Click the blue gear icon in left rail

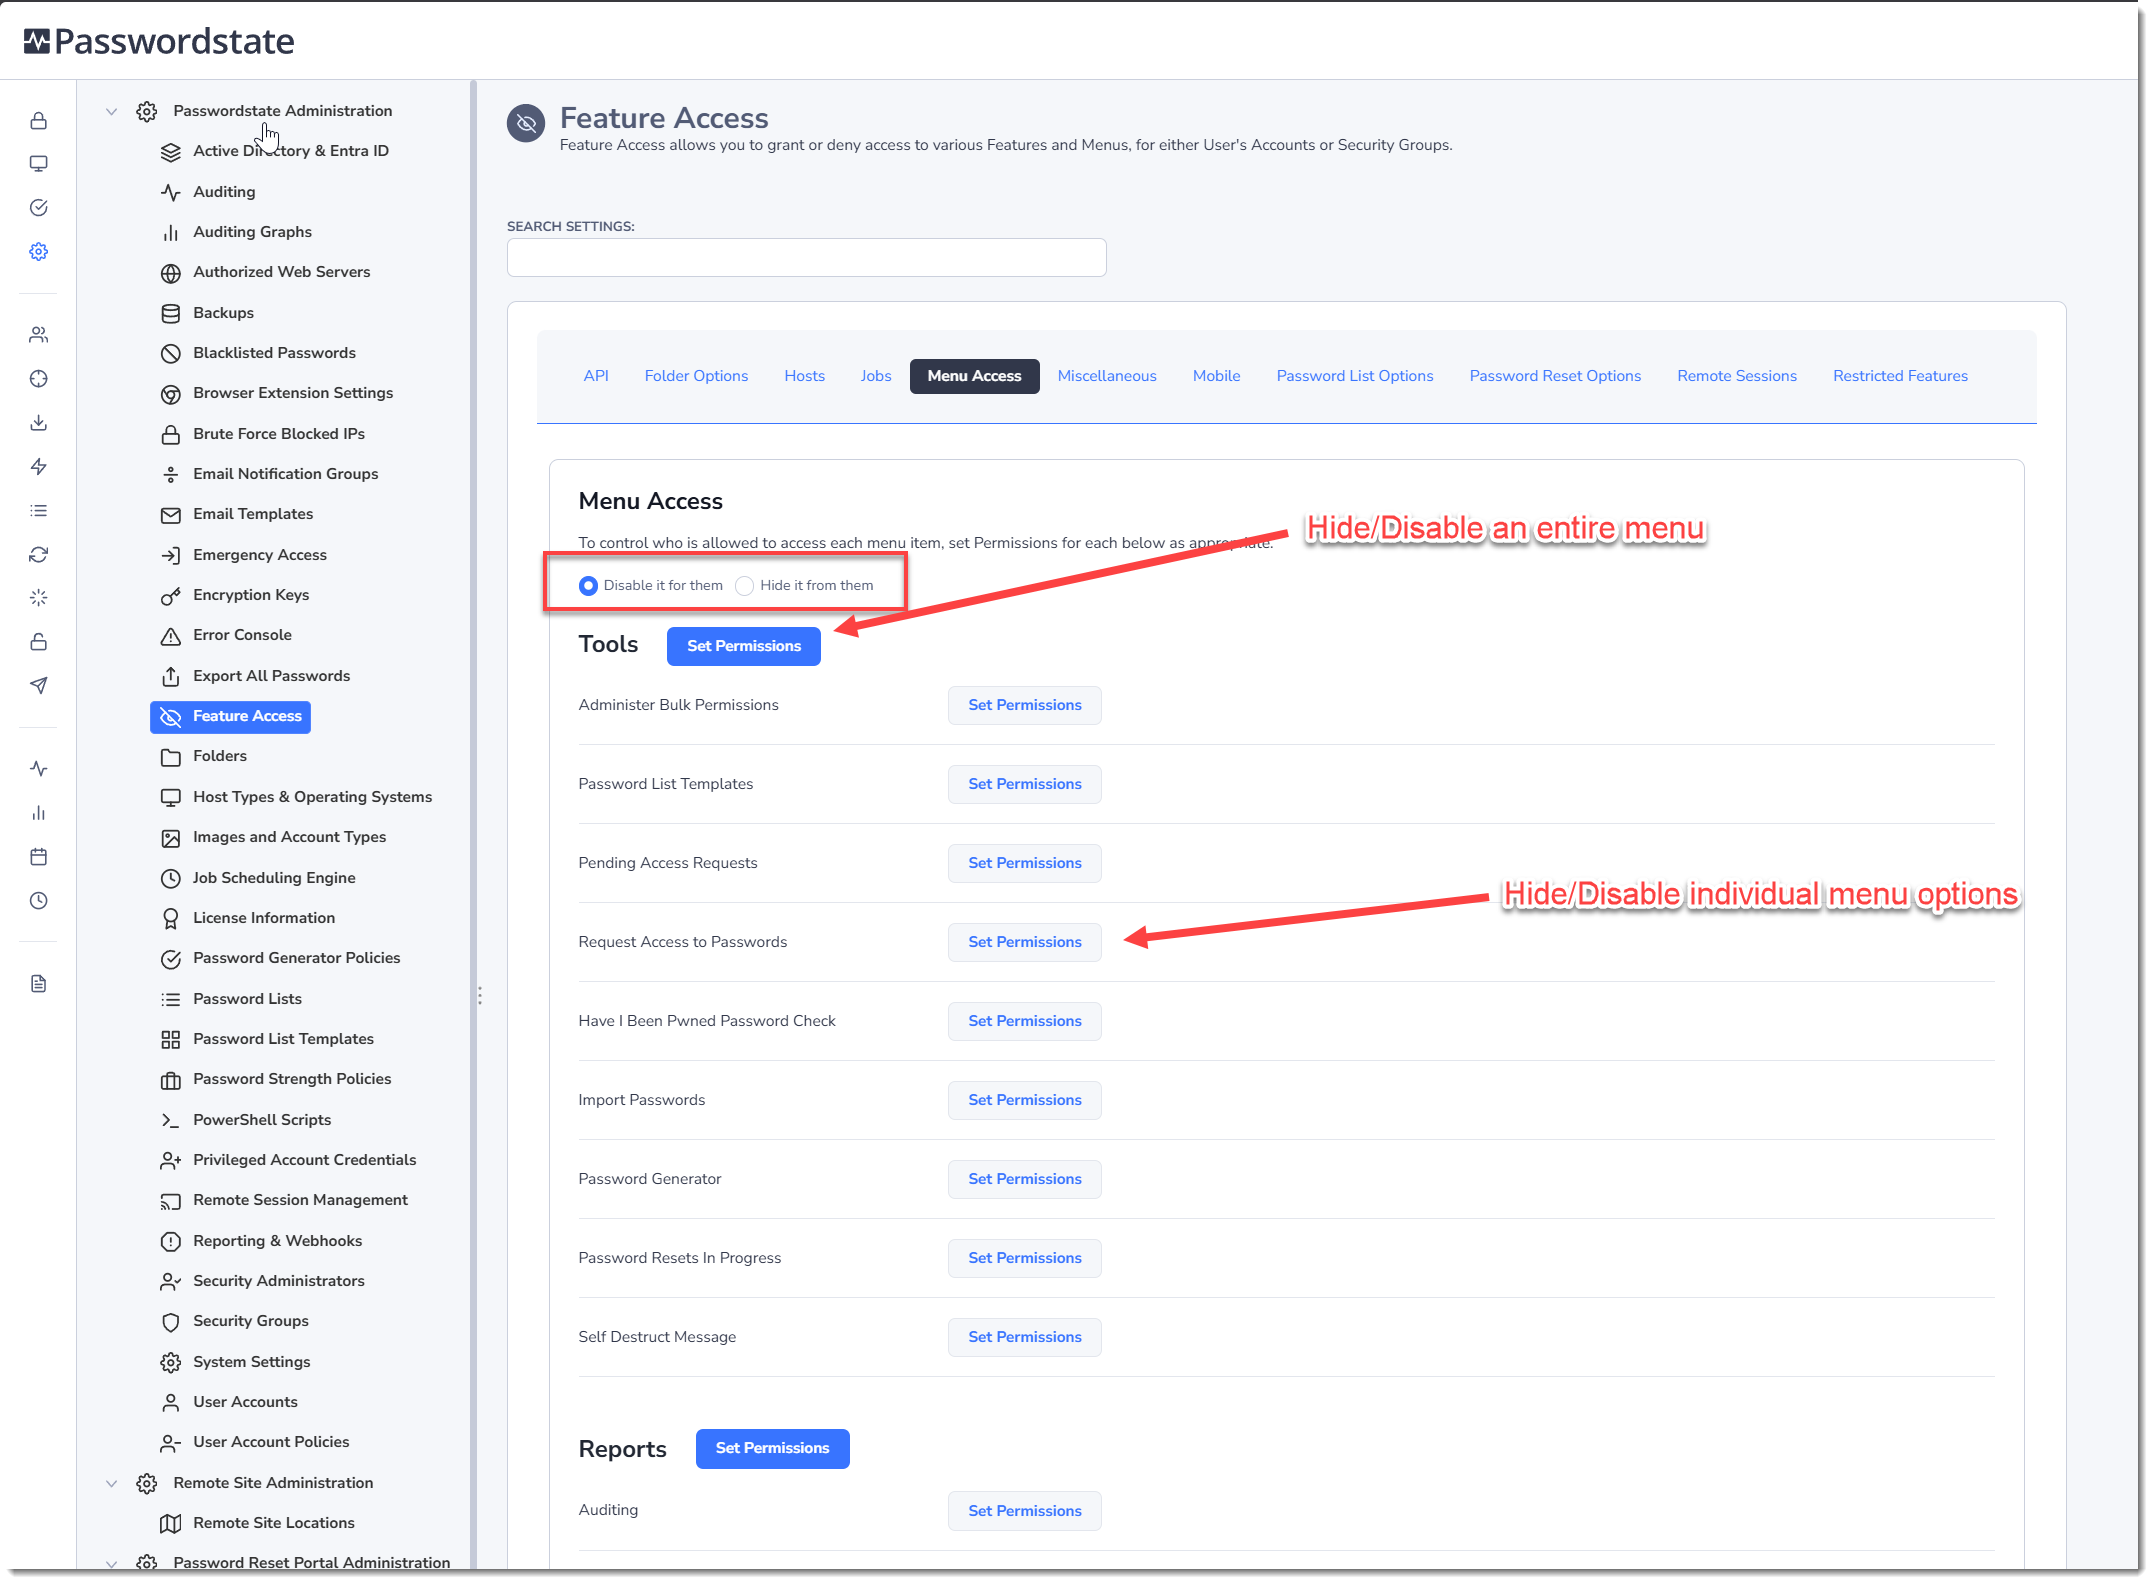click(39, 252)
